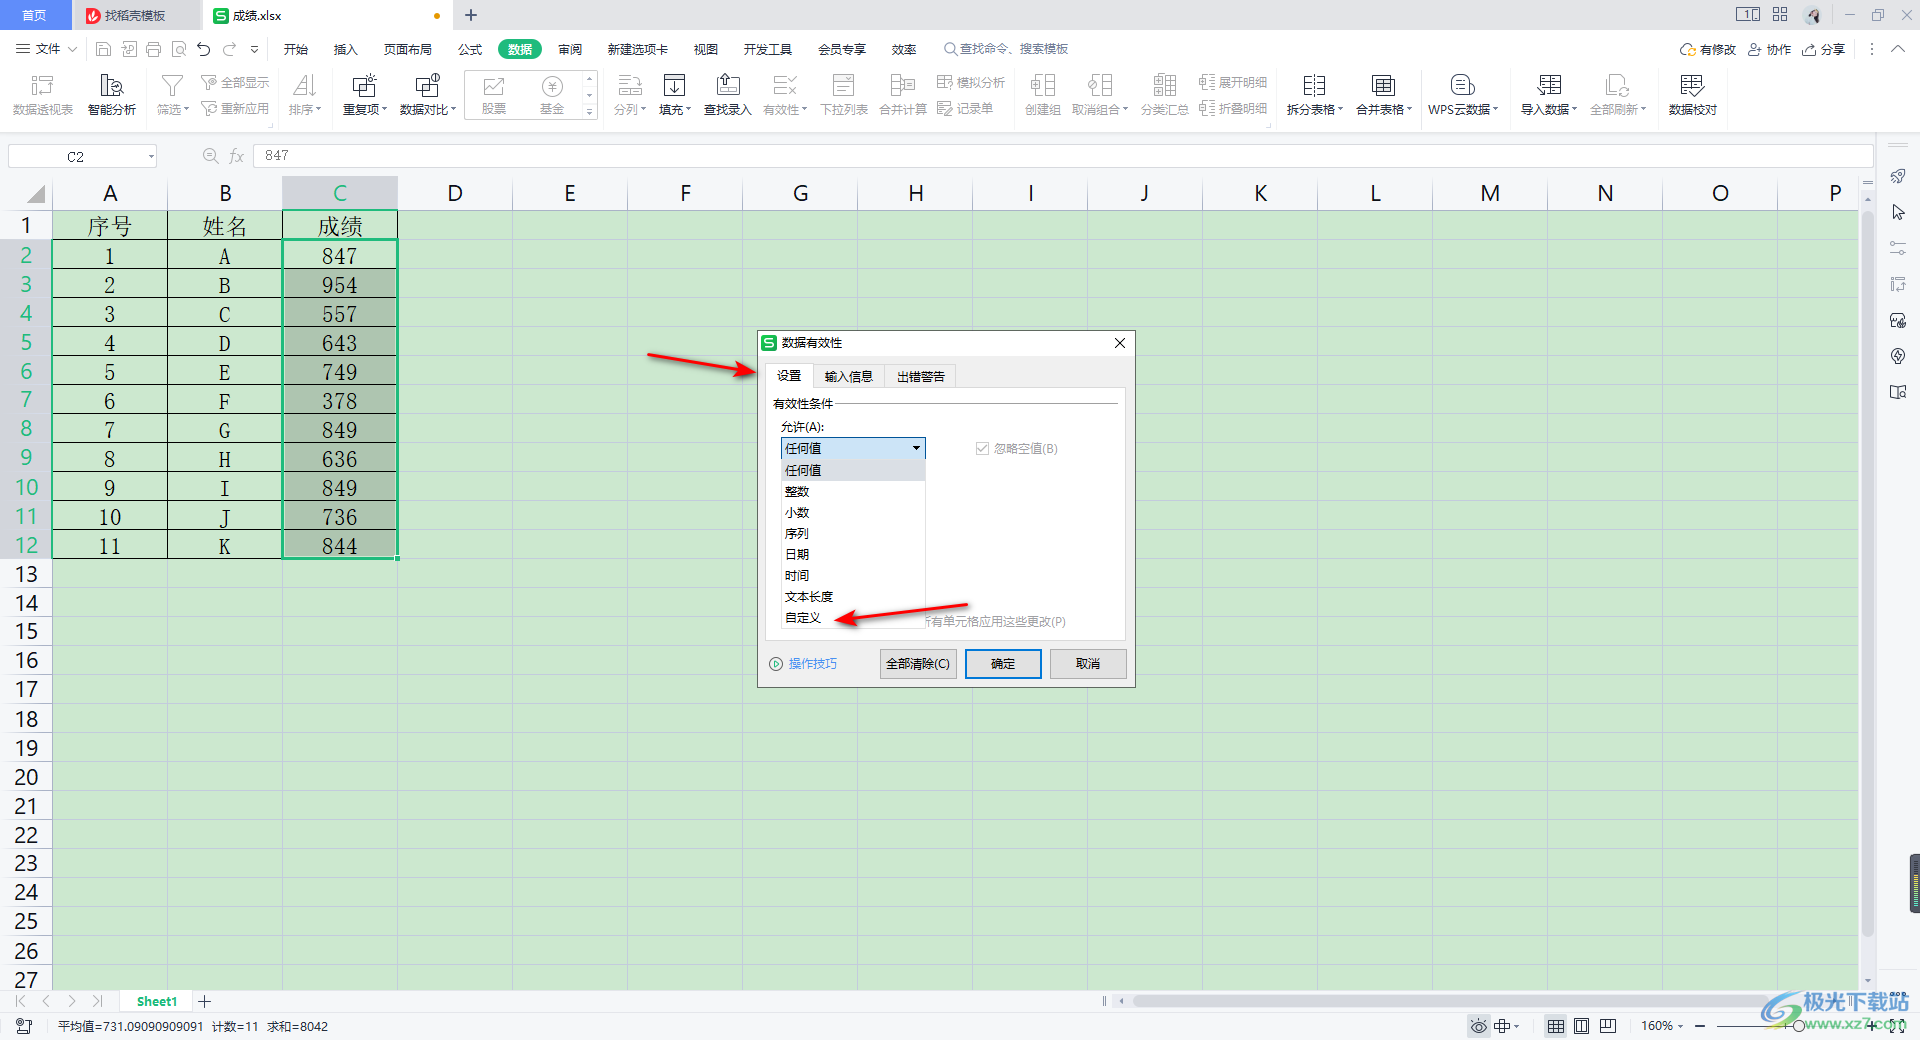Toggle eye-protection mode icon in status bar
This screenshot has height=1040, width=1920.
[1478, 1026]
